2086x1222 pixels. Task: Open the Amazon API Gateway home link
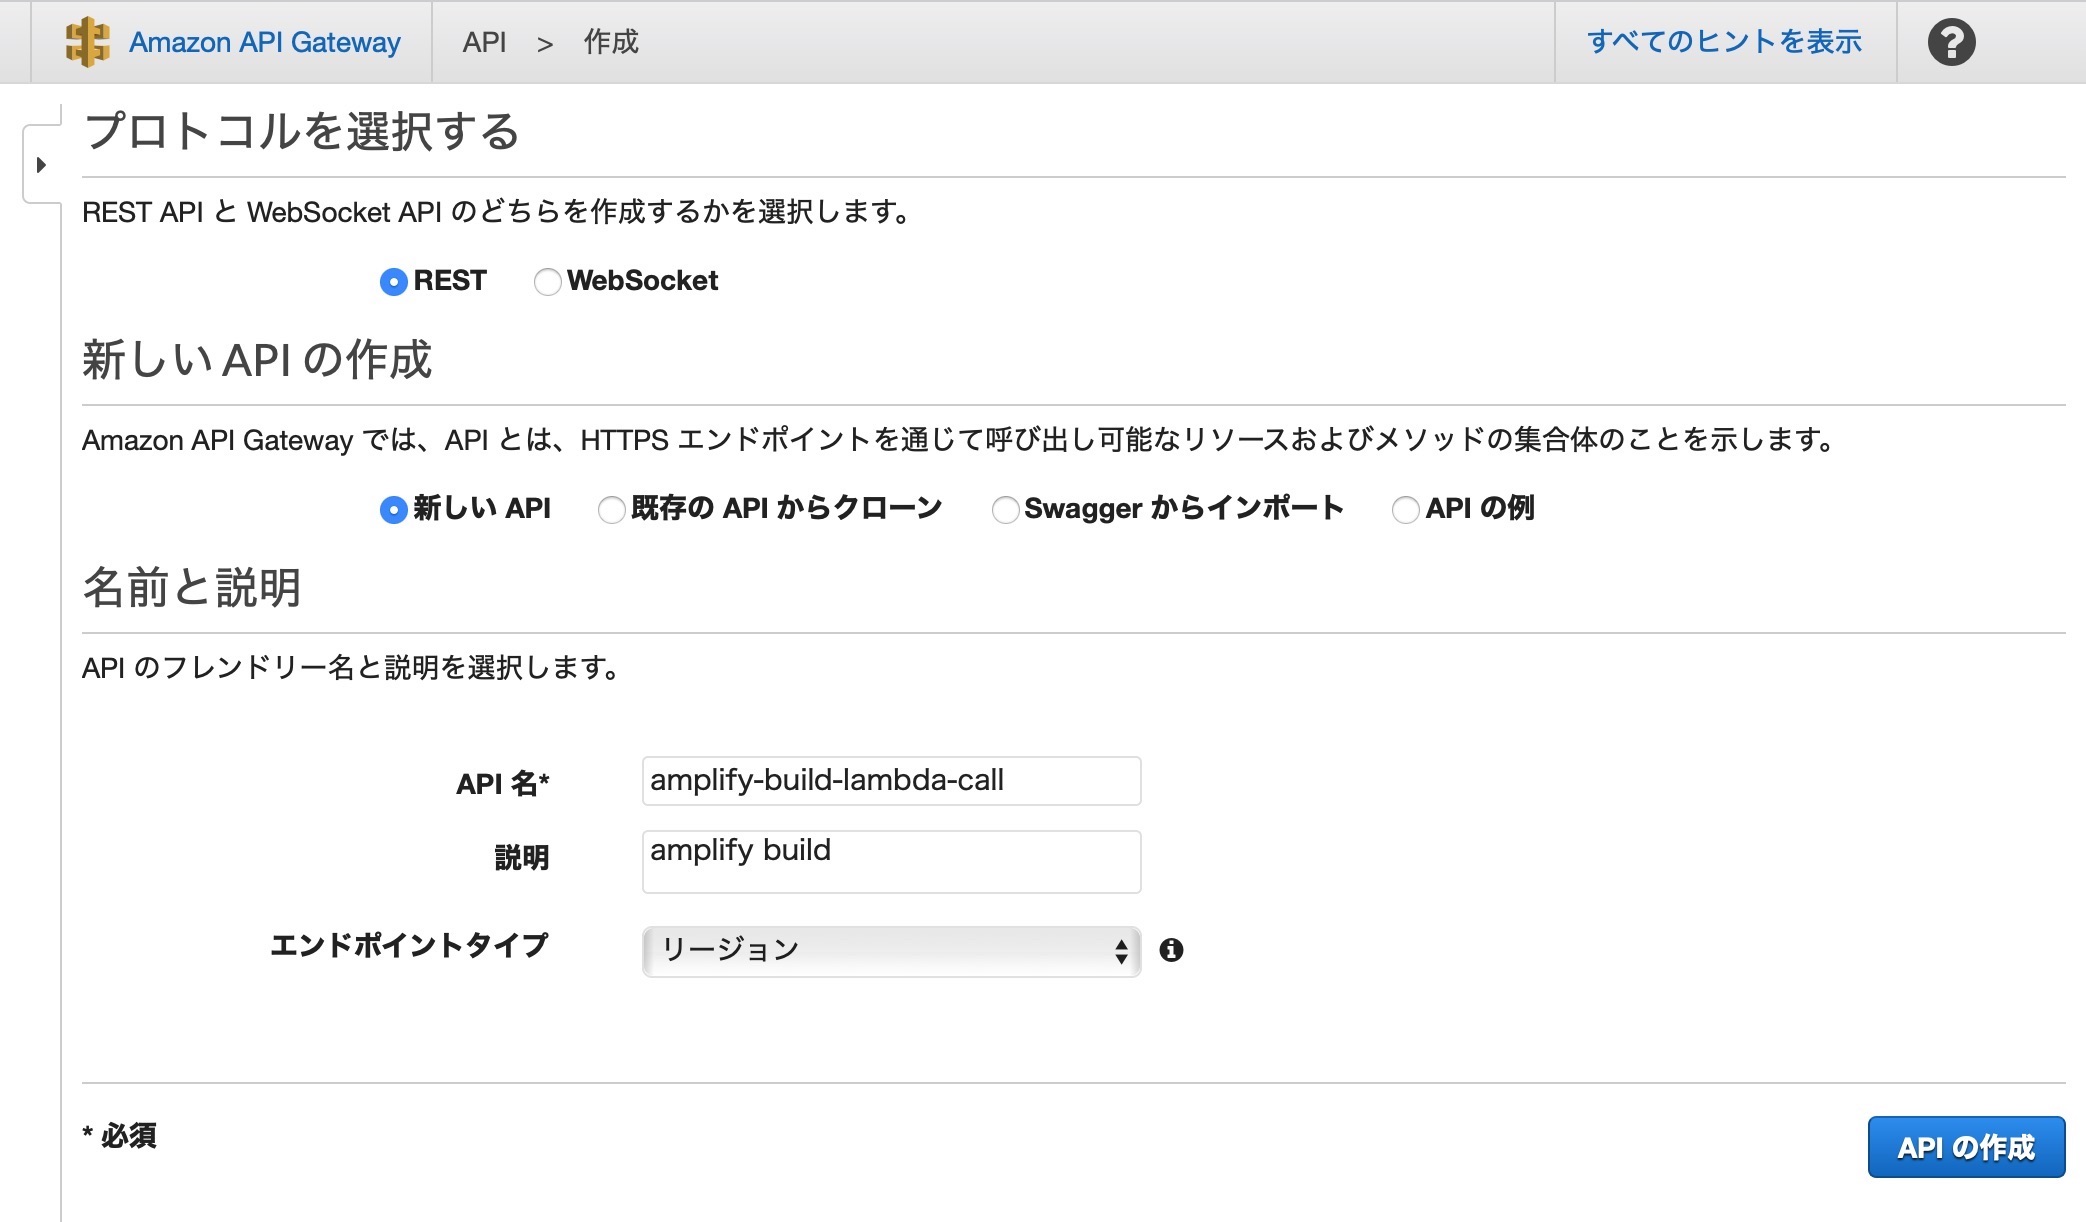[265, 42]
